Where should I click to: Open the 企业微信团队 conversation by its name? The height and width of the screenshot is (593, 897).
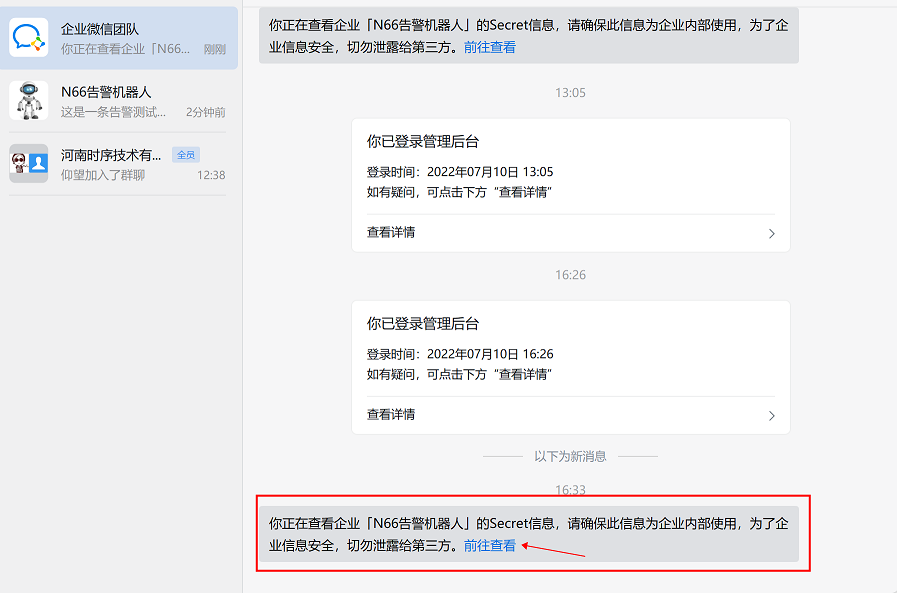(x=101, y=29)
